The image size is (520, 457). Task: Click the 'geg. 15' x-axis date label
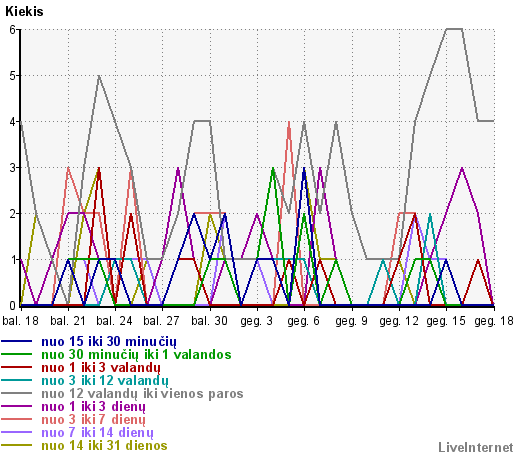pyautogui.click(x=446, y=321)
